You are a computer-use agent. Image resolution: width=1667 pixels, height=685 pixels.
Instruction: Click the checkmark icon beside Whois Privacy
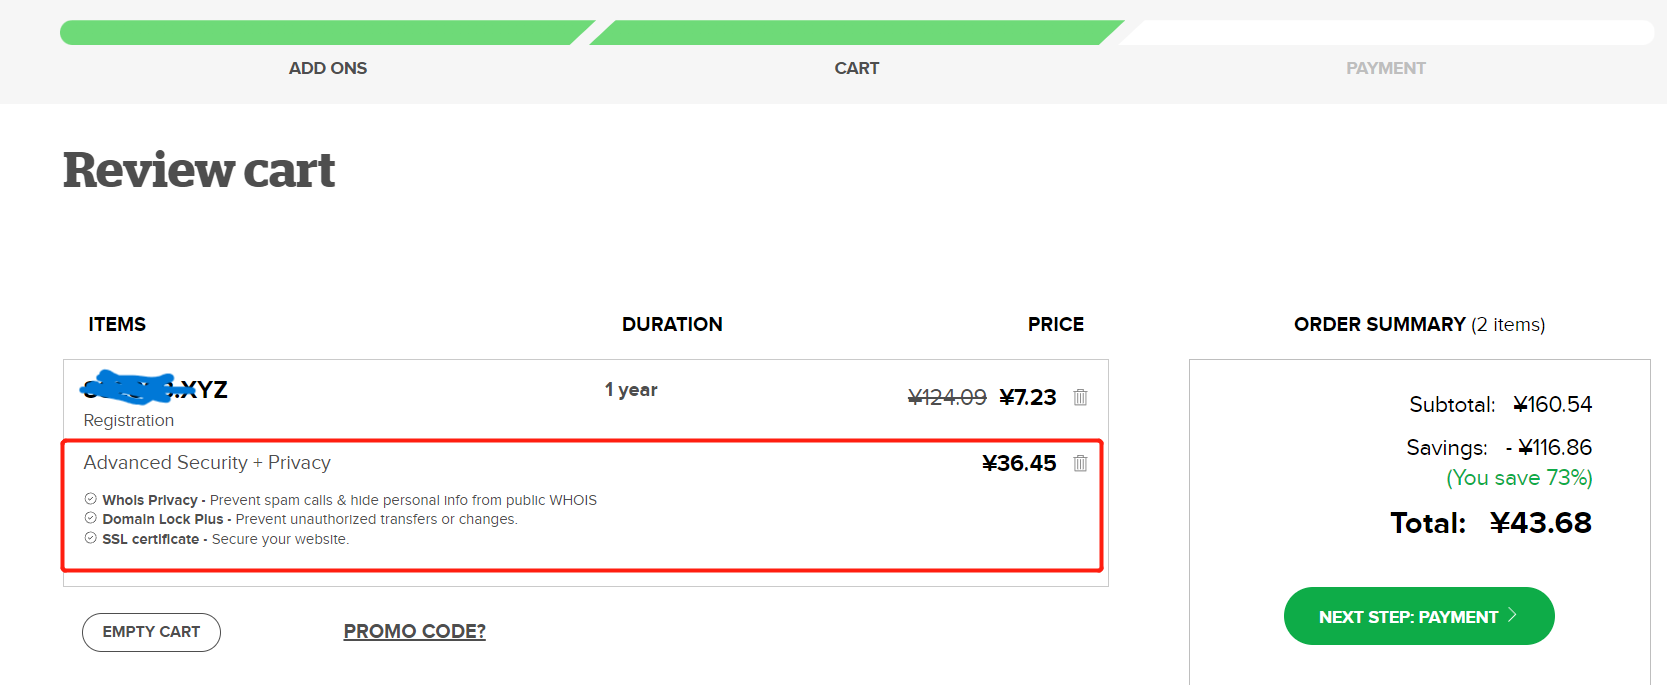(91, 499)
